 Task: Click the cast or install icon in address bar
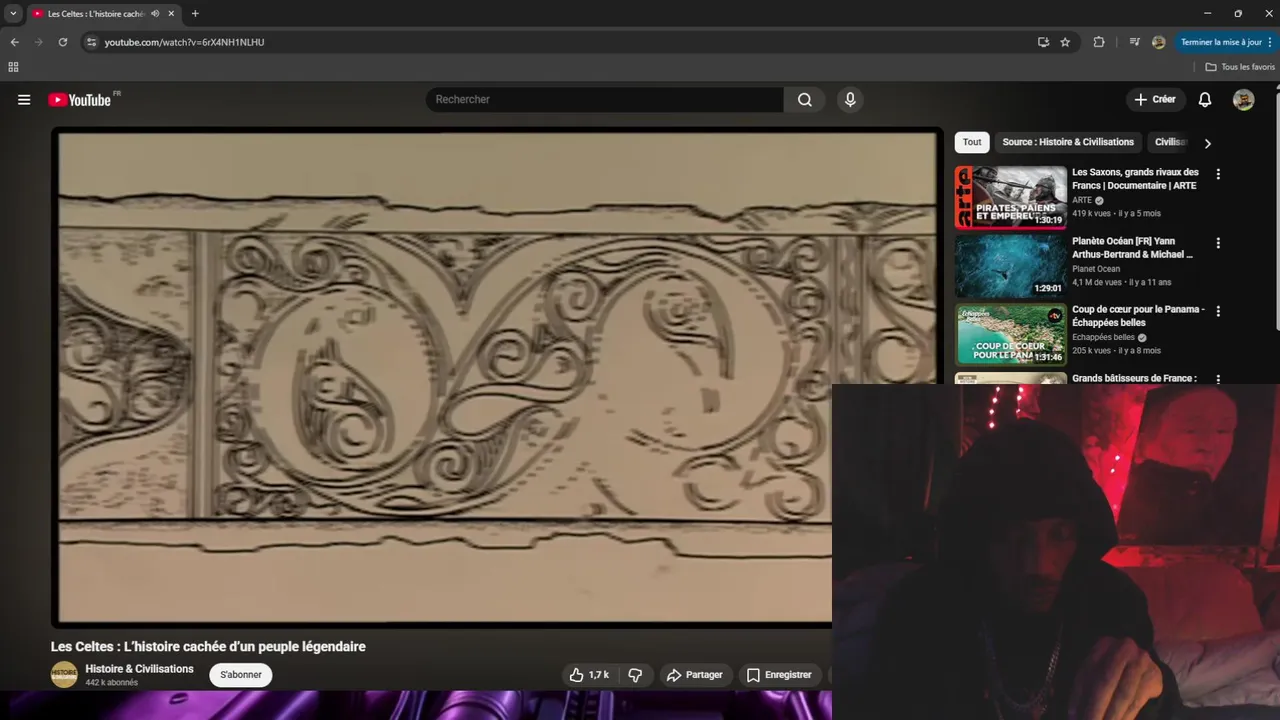click(x=1043, y=42)
